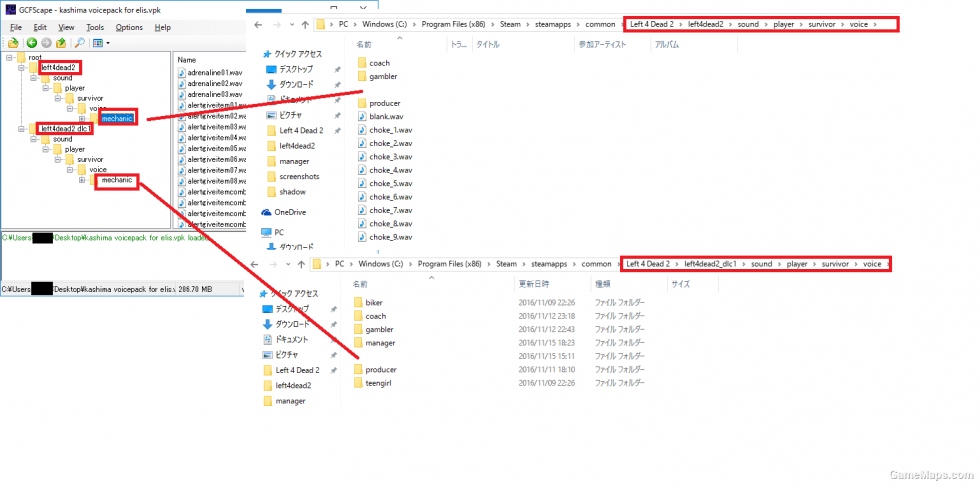
Task: Select the choke_5.wav file
Action: (390, 183)
